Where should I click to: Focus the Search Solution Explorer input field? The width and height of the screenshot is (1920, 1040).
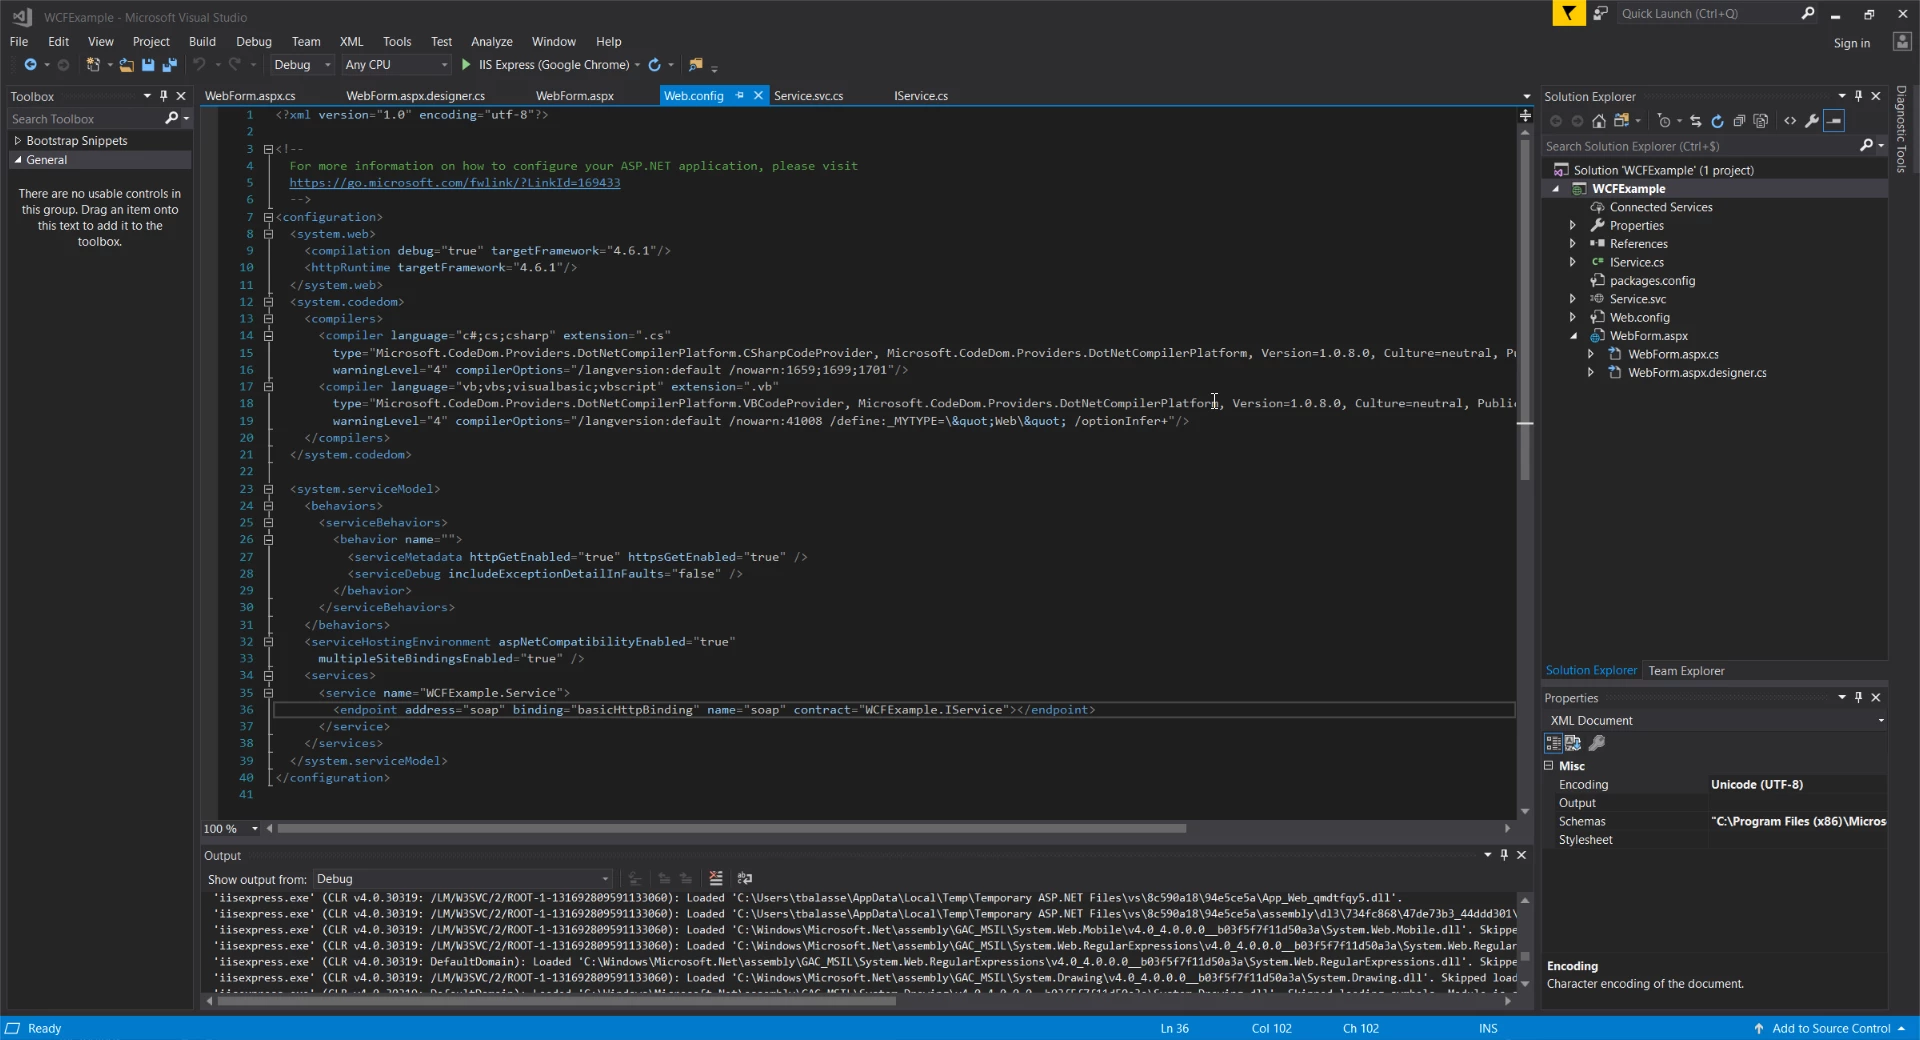(x=1699, y=146)
